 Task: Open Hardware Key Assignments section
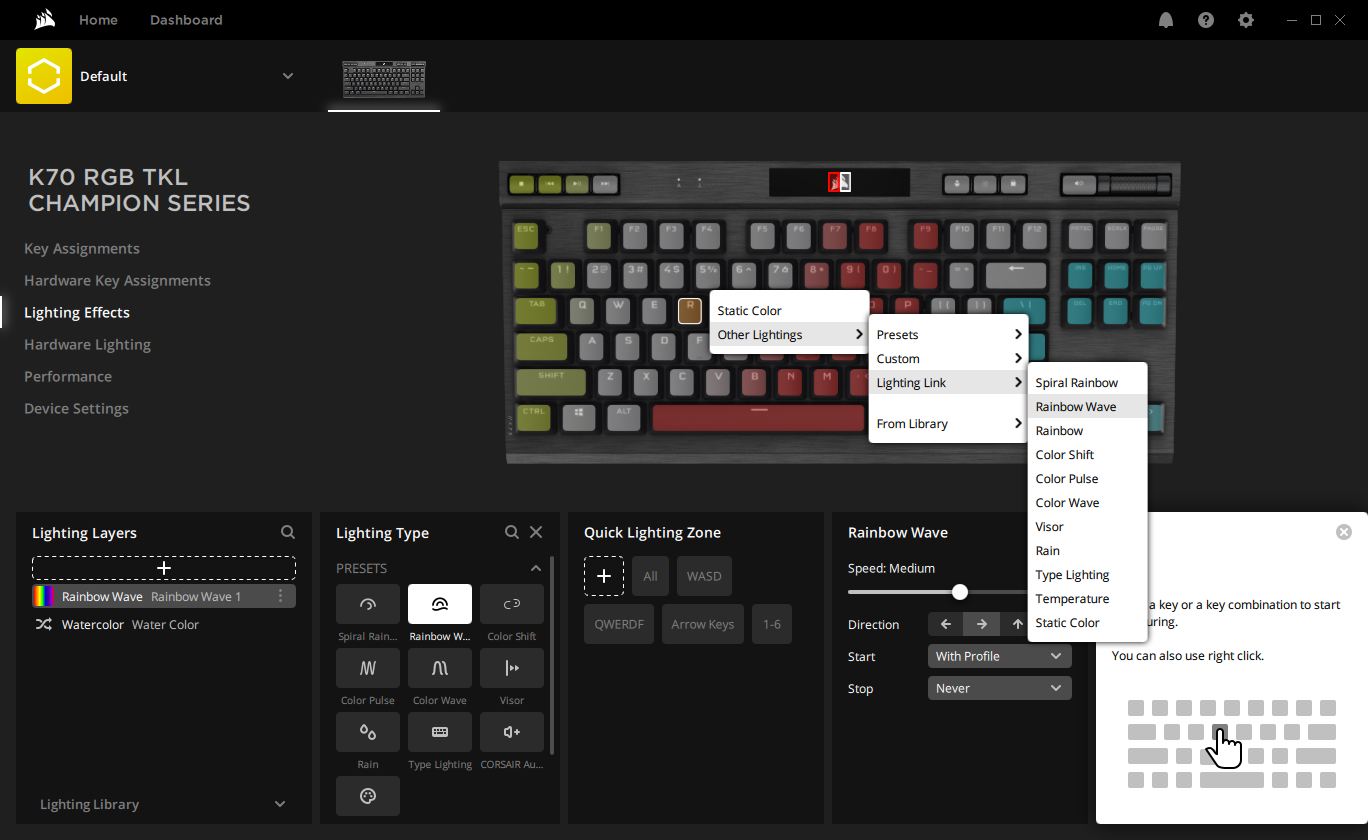point(117,281)
